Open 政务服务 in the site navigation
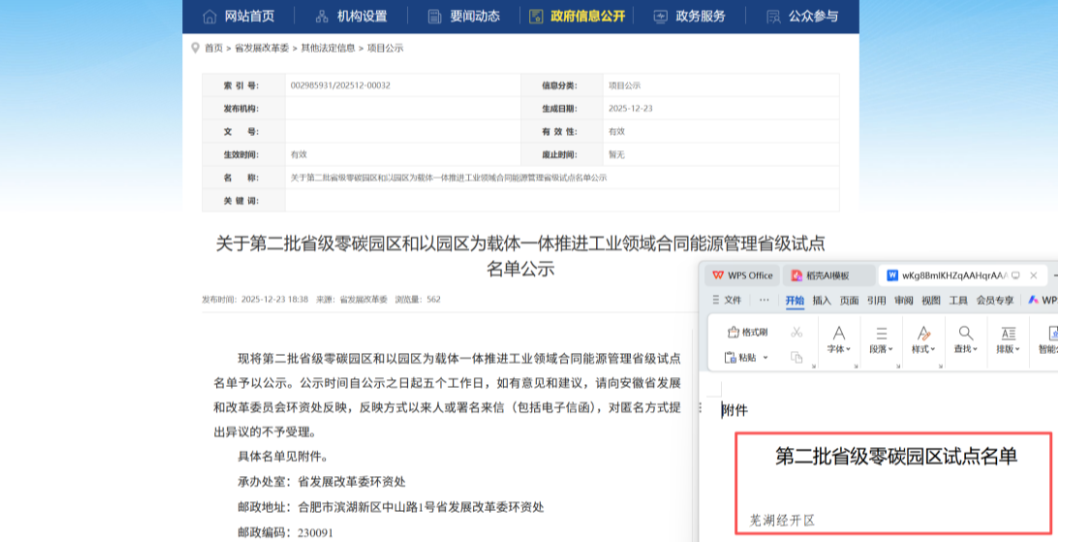The height and width of the screenshot is (542, 1066). (x=700, y=16)
